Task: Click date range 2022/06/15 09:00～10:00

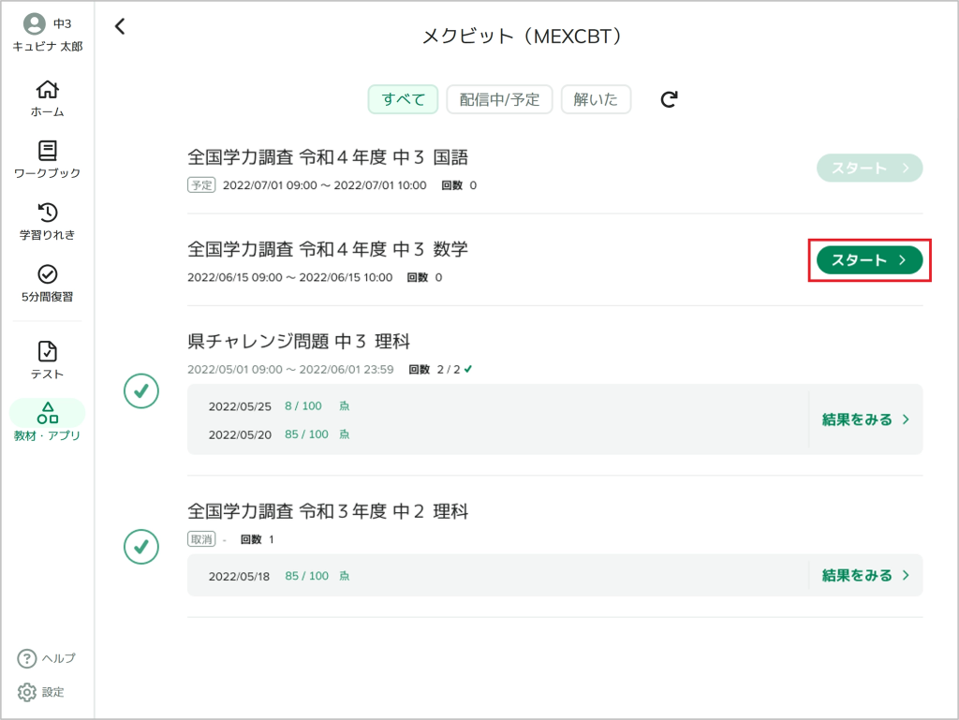Action: click(x=290, y=278)
